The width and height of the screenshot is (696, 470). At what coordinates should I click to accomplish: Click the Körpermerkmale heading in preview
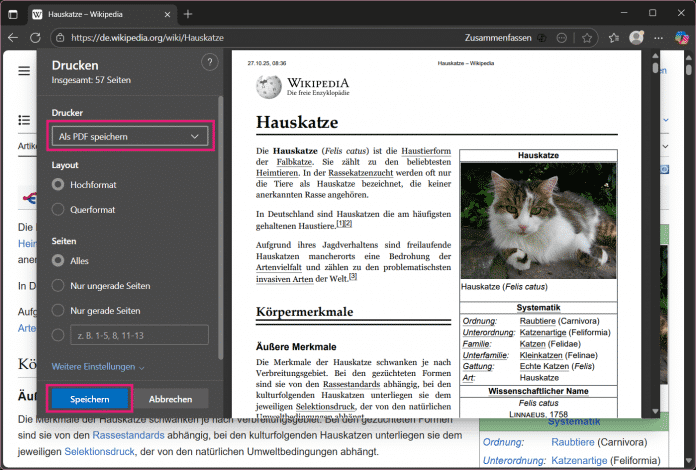(304, 312)
